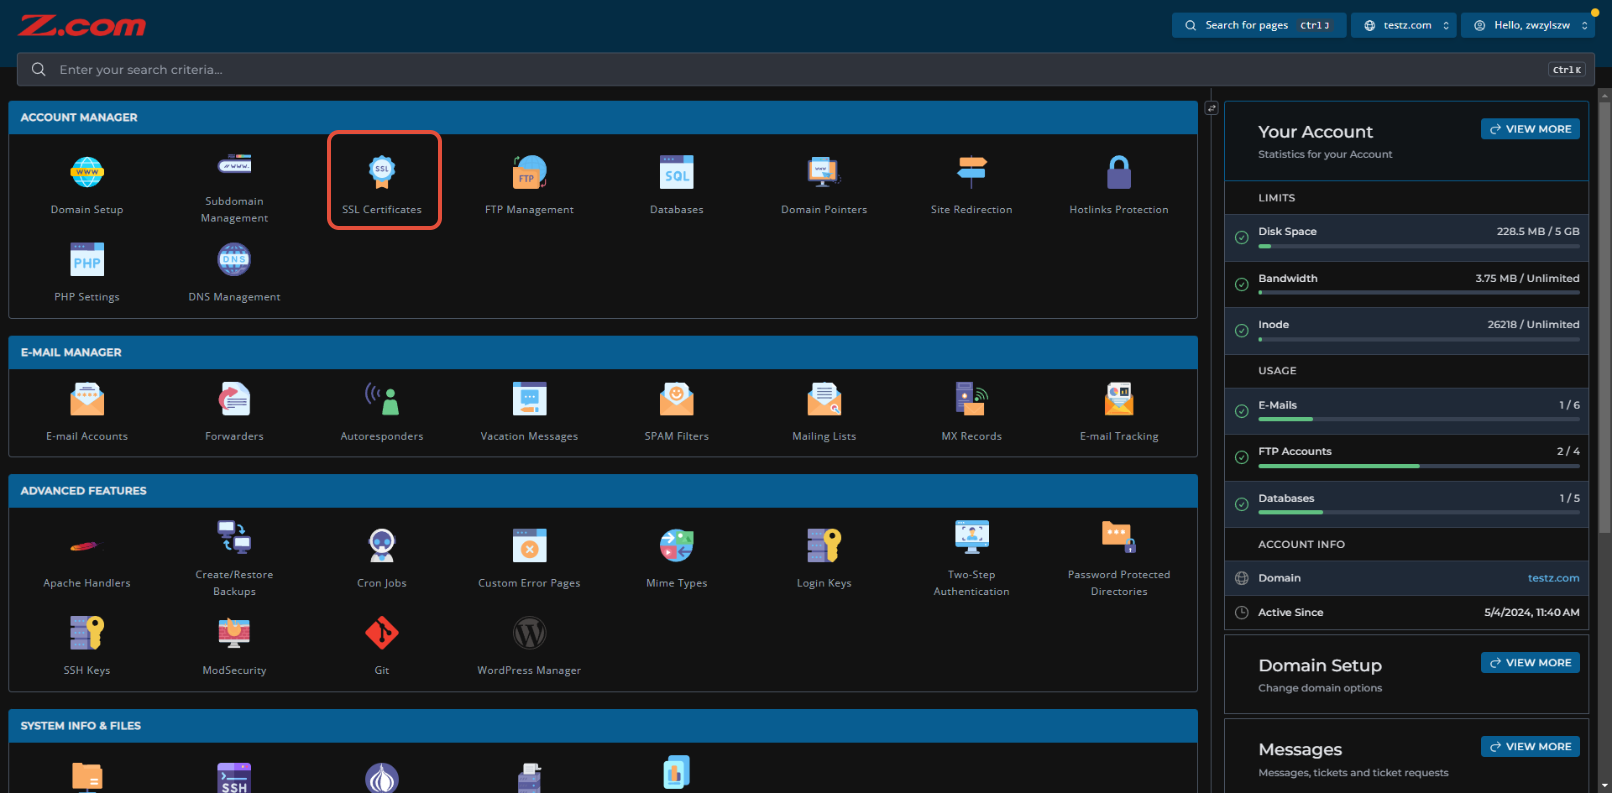Open the testz.com domain selector dropdown
Image resolution: width=1612 pixels, height=793 pixels.
(1404, 25)
